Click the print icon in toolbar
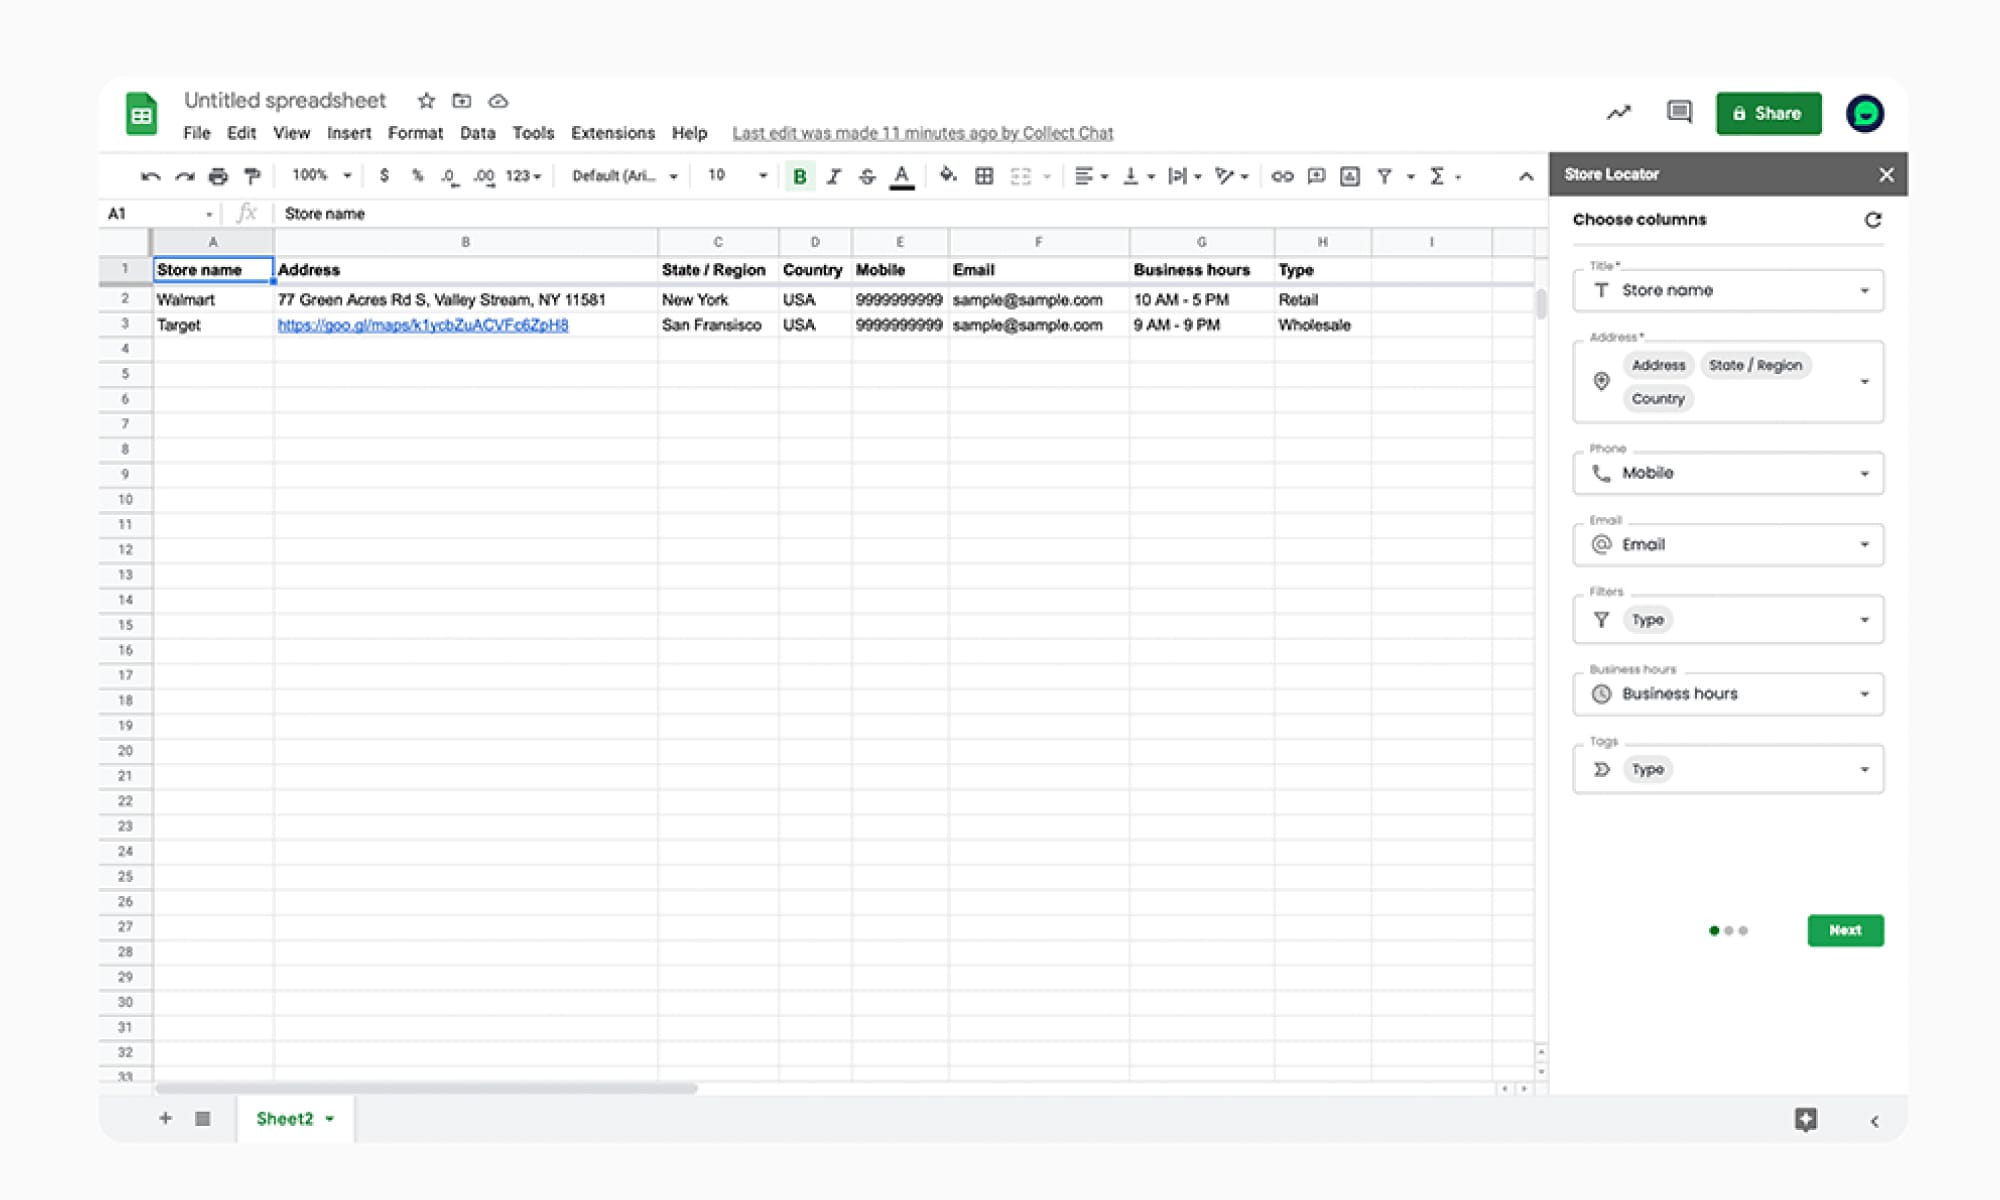Image resolution: width=2000 pixels, height=1200 pixels. tap(218, 176)
